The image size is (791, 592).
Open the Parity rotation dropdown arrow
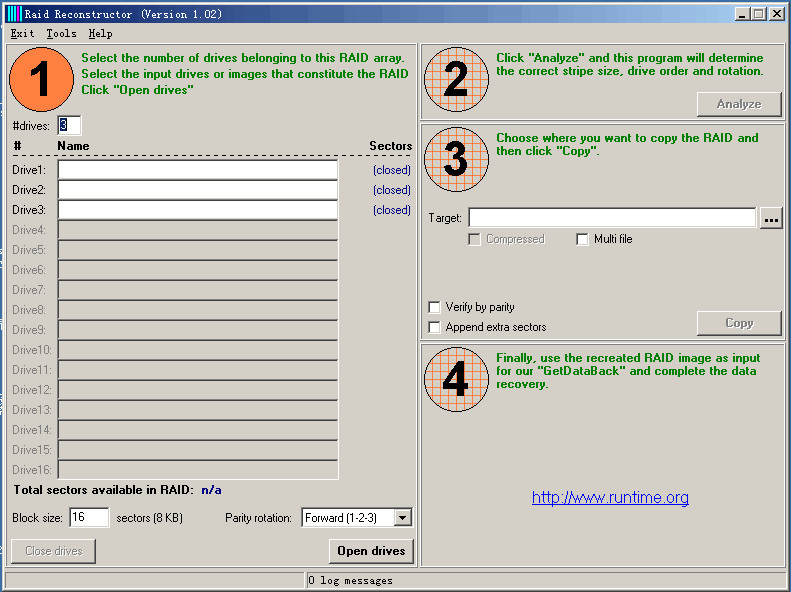(403, 517)
